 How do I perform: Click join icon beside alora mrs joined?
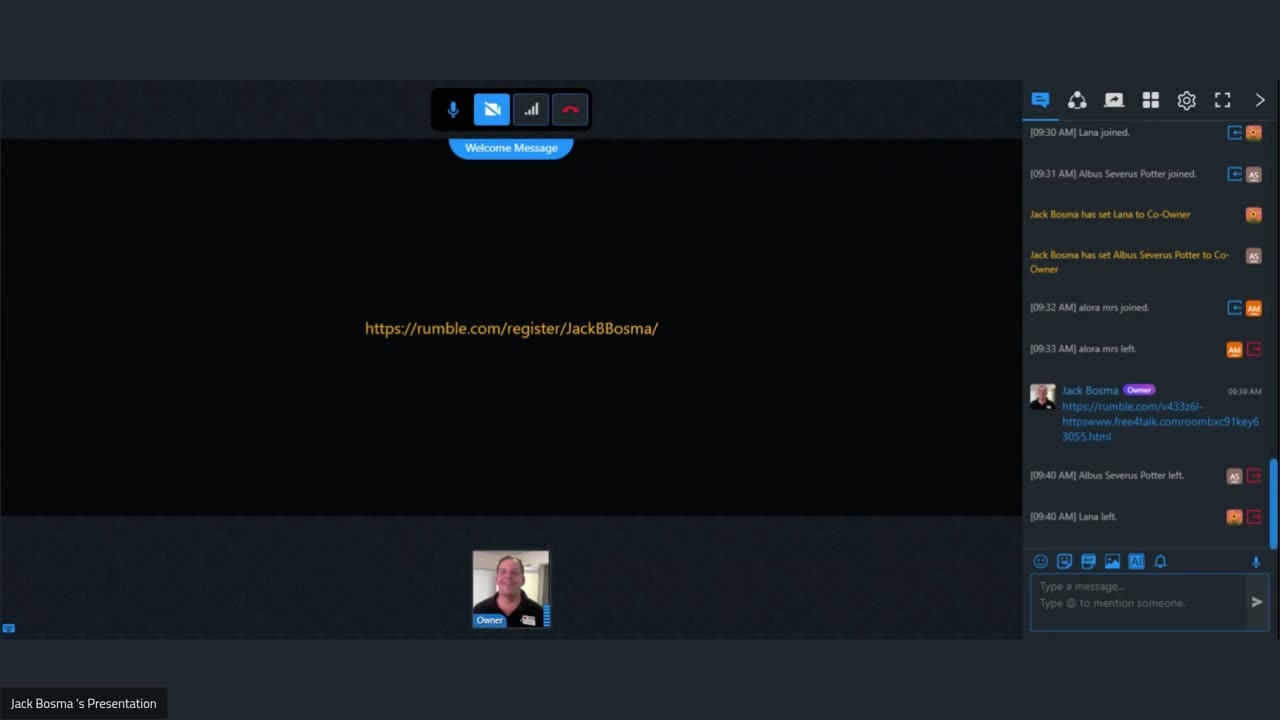(1235, 308)
